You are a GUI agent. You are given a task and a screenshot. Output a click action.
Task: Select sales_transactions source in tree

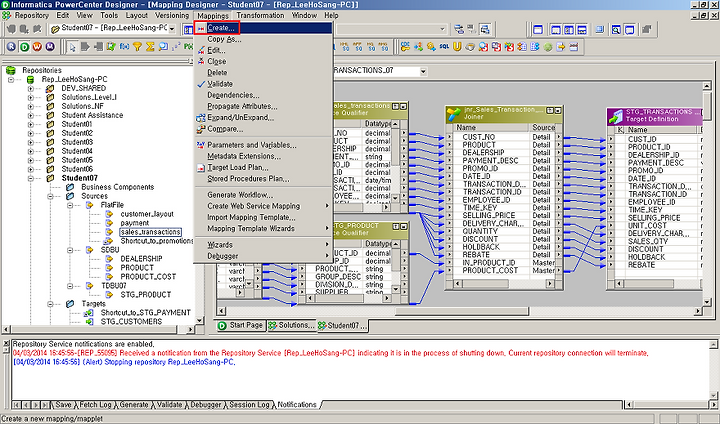coord(151,232)
